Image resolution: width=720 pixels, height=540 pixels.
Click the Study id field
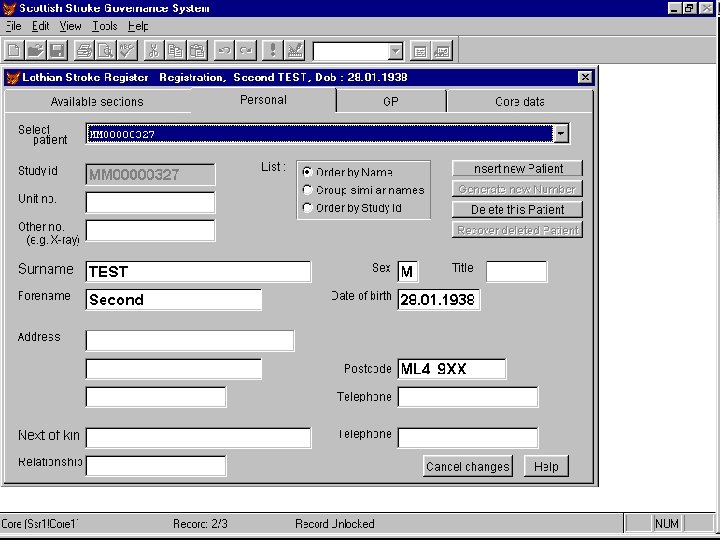(150, 174)
